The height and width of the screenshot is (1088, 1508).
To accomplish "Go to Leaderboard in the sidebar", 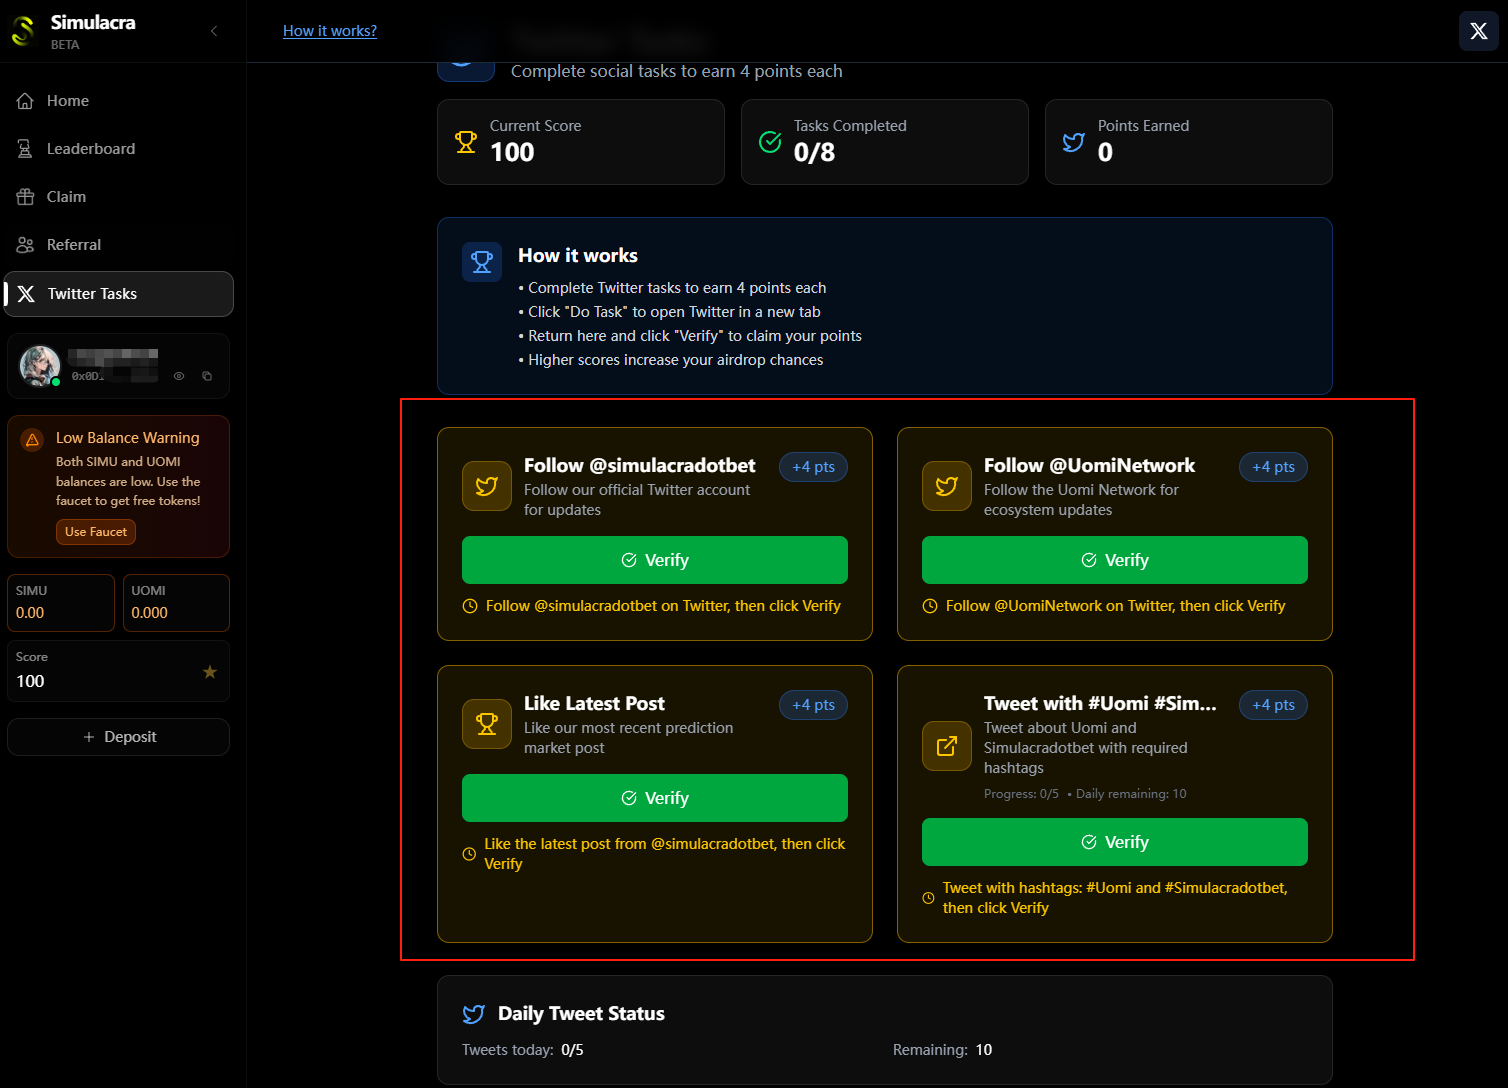I will [90, 149].
